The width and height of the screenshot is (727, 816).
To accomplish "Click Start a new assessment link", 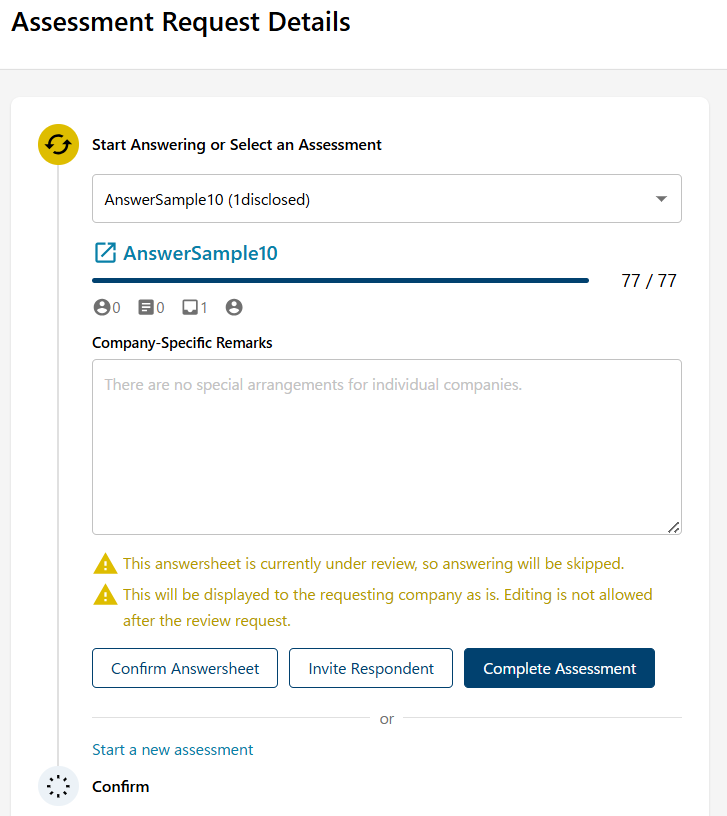I will click(172, 750).
